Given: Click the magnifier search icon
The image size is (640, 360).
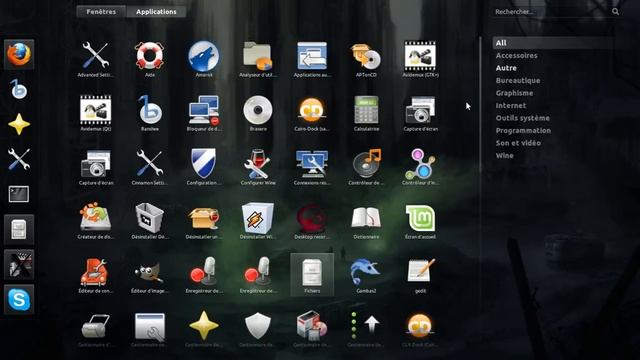Looking at the screenshot, I should tap(616, 12).
